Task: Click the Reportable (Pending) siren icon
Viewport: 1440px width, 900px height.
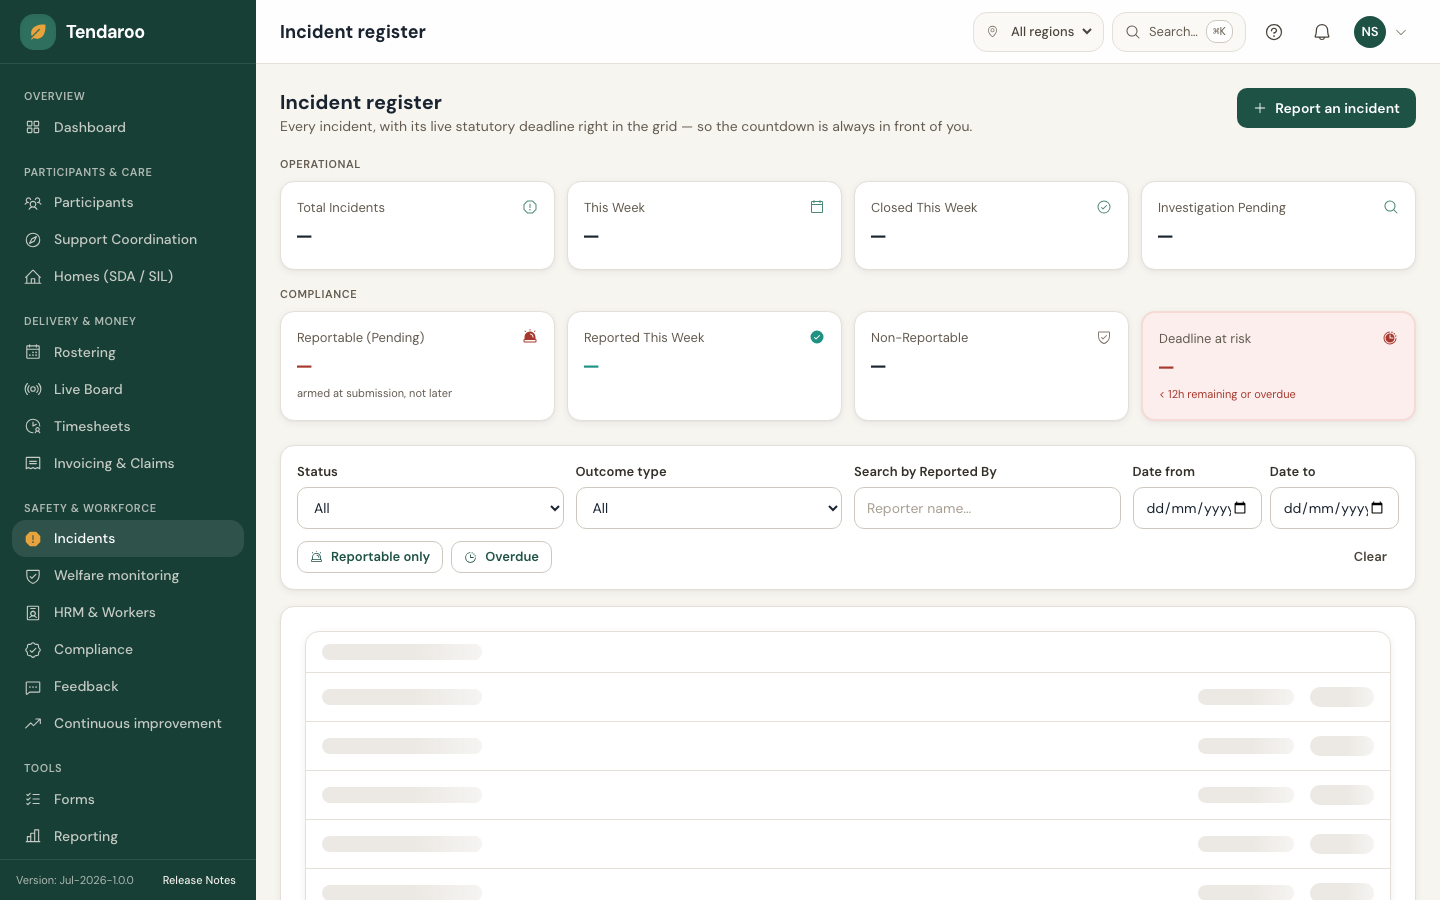Action: pos(530,337)
